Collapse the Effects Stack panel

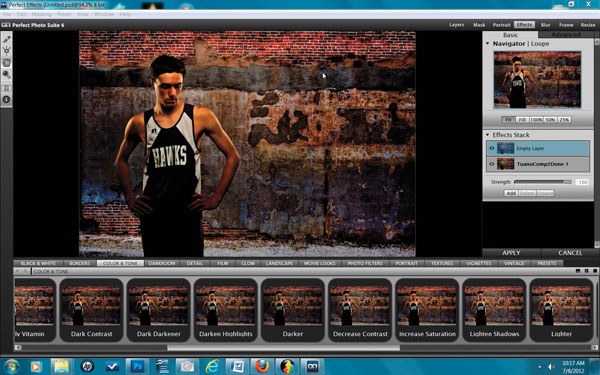coord(488,135)
